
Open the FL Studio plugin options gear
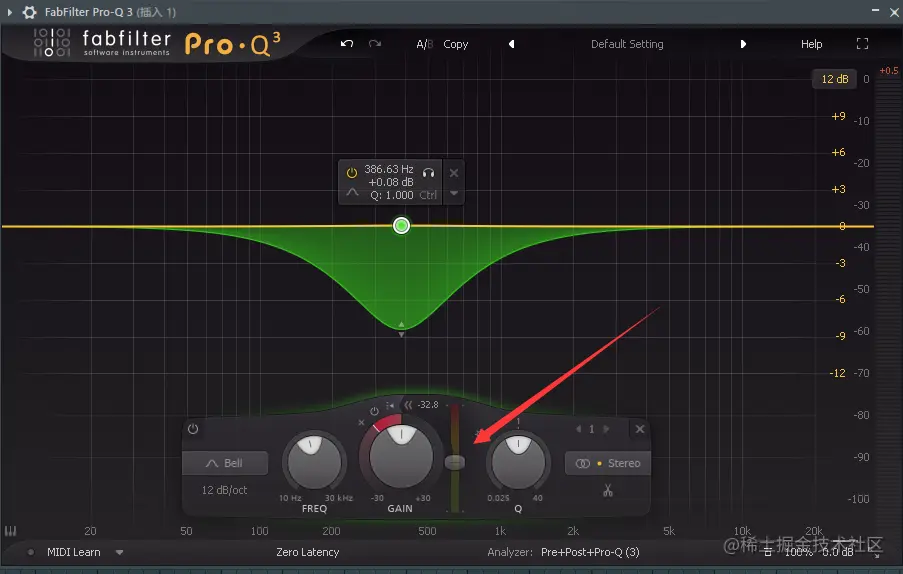click(x=29, y=12)
